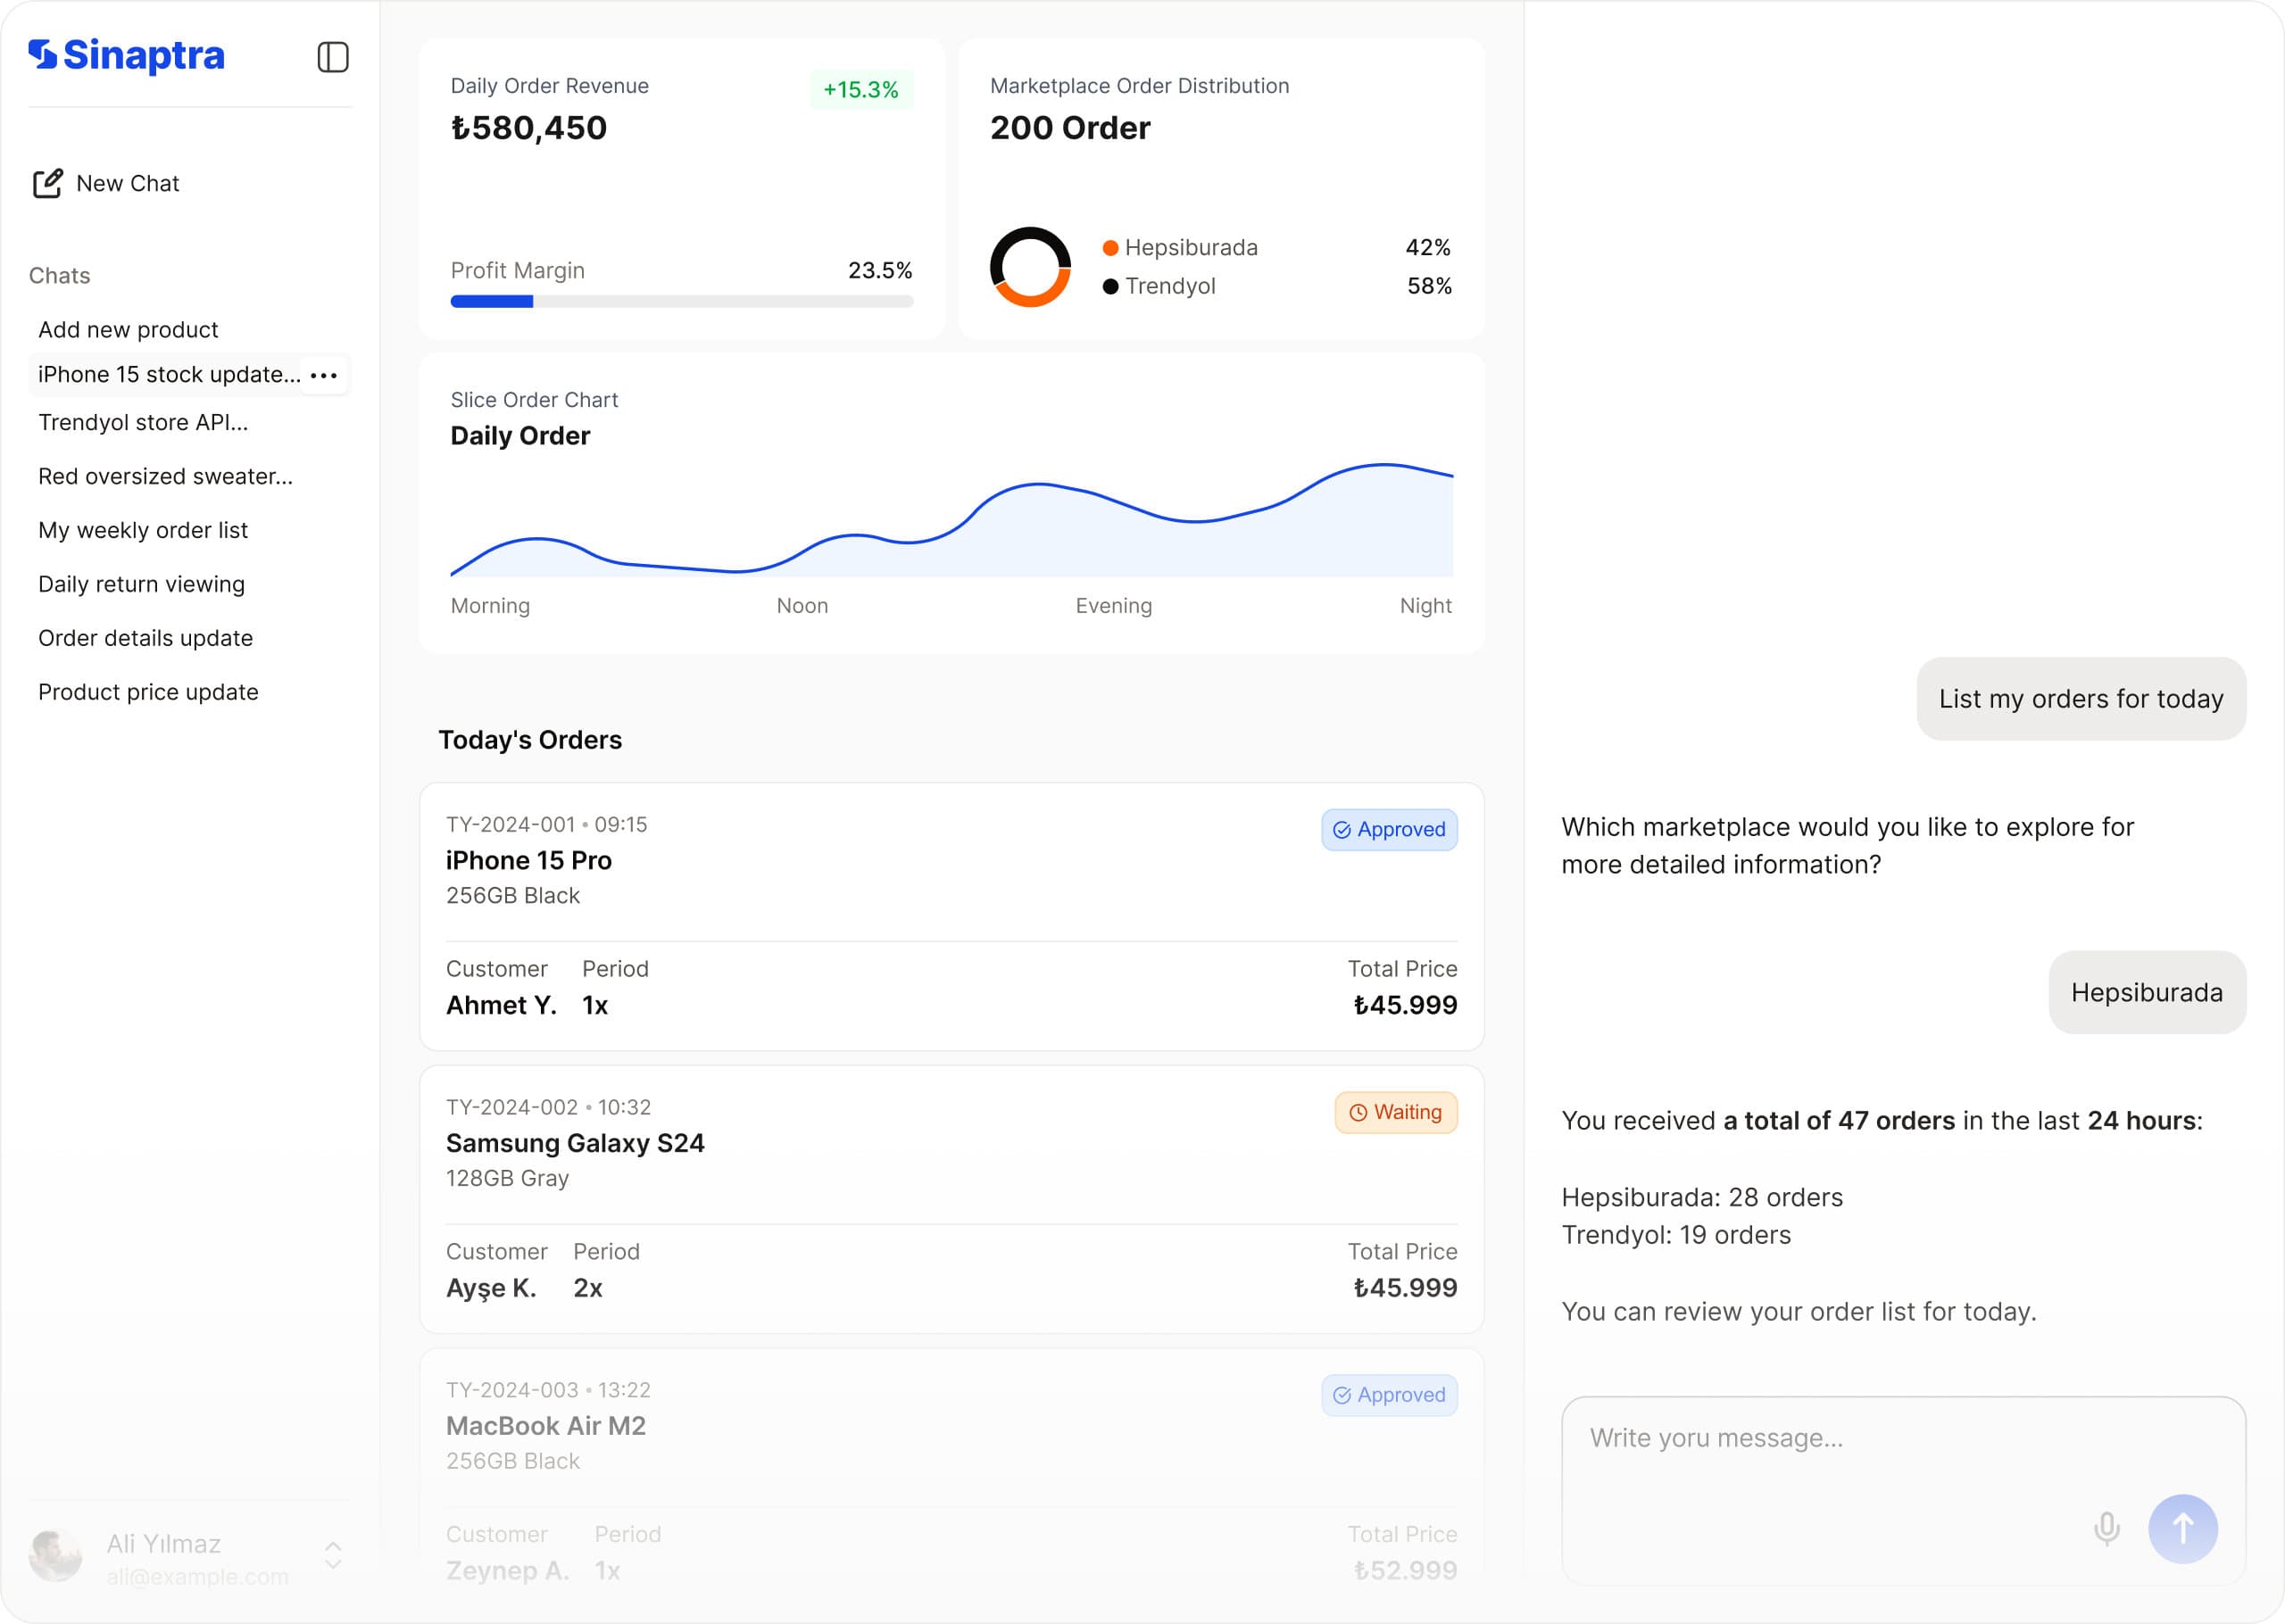2285x1624 pixels.
Task: Click the 'List my orders for today' message bubble
Action: click(2081, 699)
